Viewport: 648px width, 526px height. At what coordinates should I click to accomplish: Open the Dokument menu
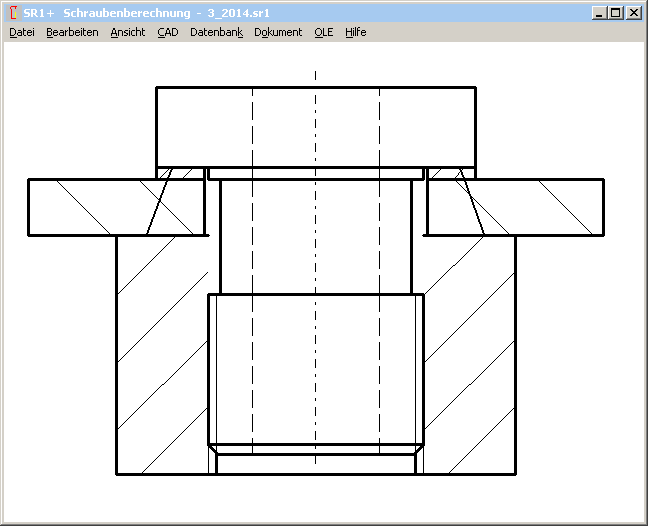pyautogui.click(x=278, y=32)
